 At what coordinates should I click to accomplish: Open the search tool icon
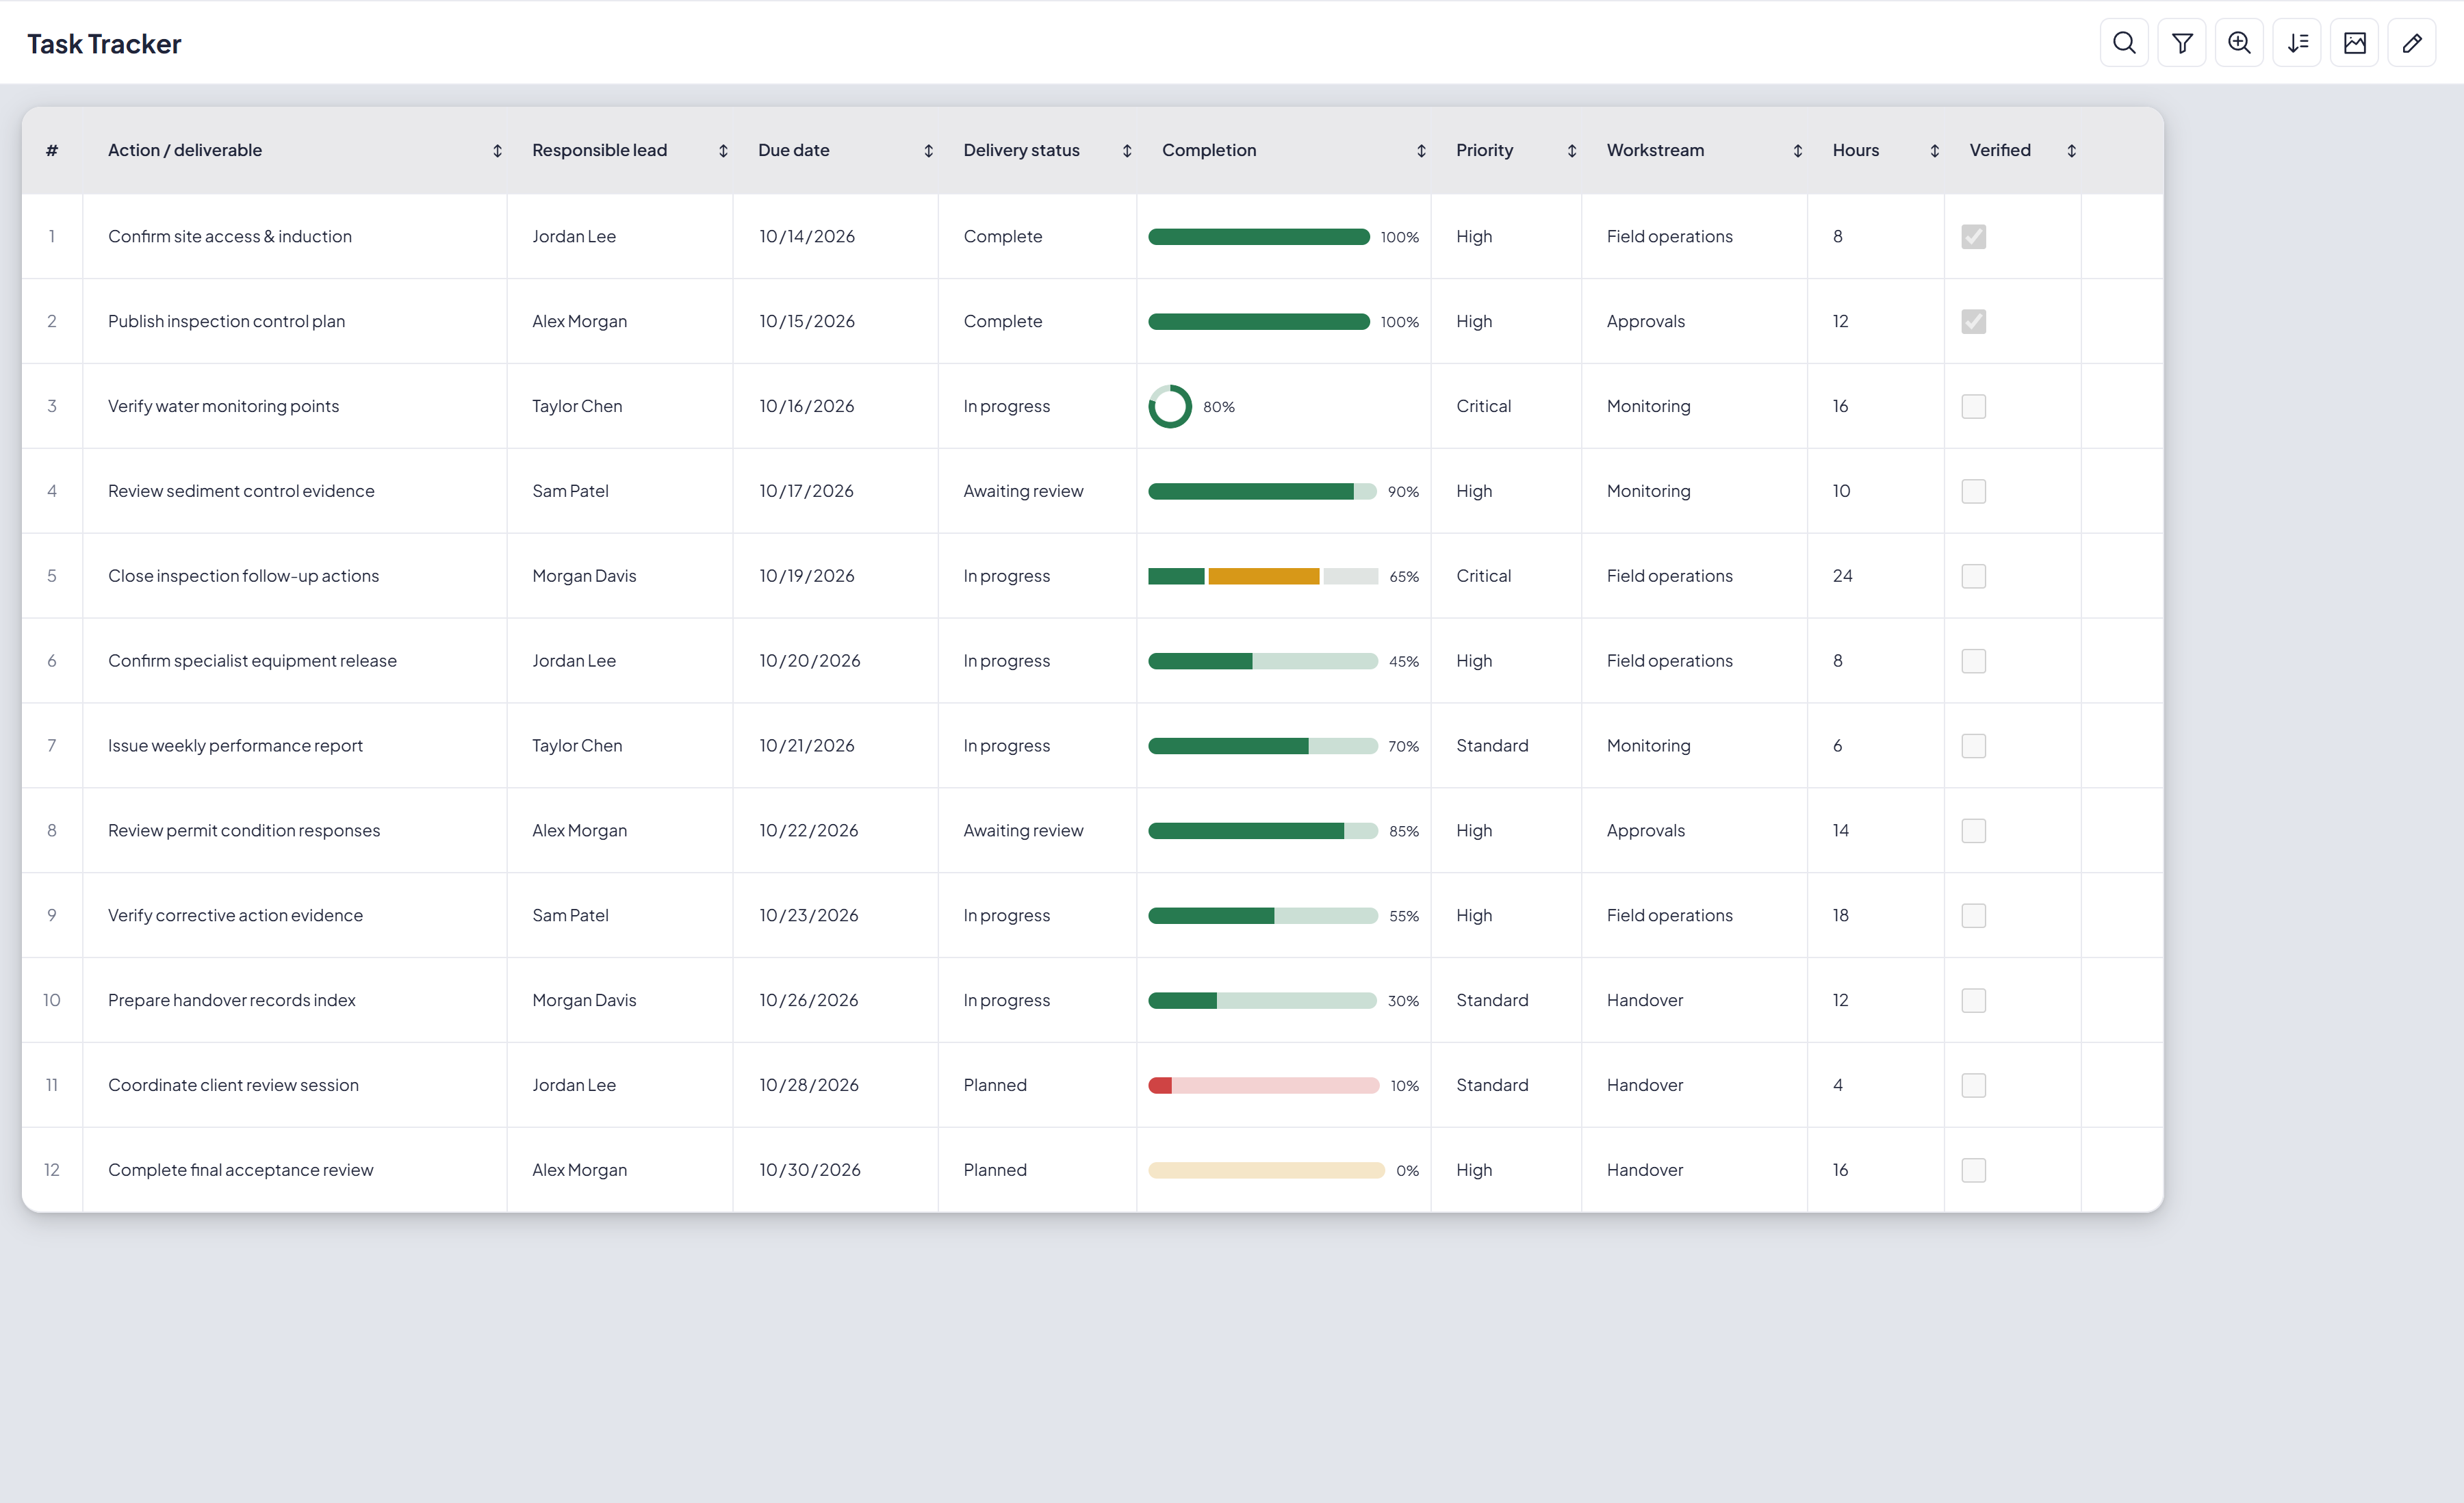pos(2124,43)
